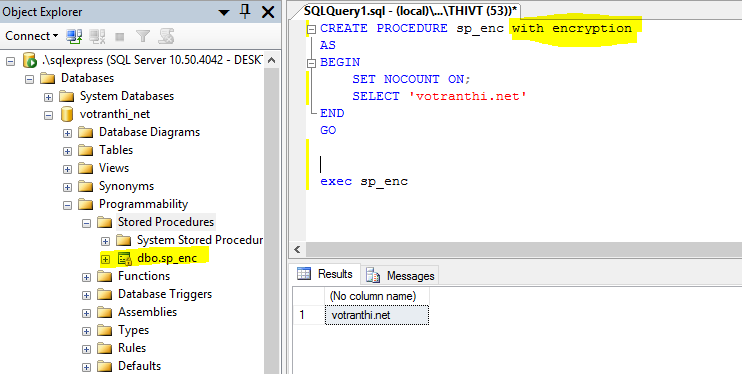Viewport: 742px width, 374px height.
Task: Select the Databases folder
Action: 87,78
